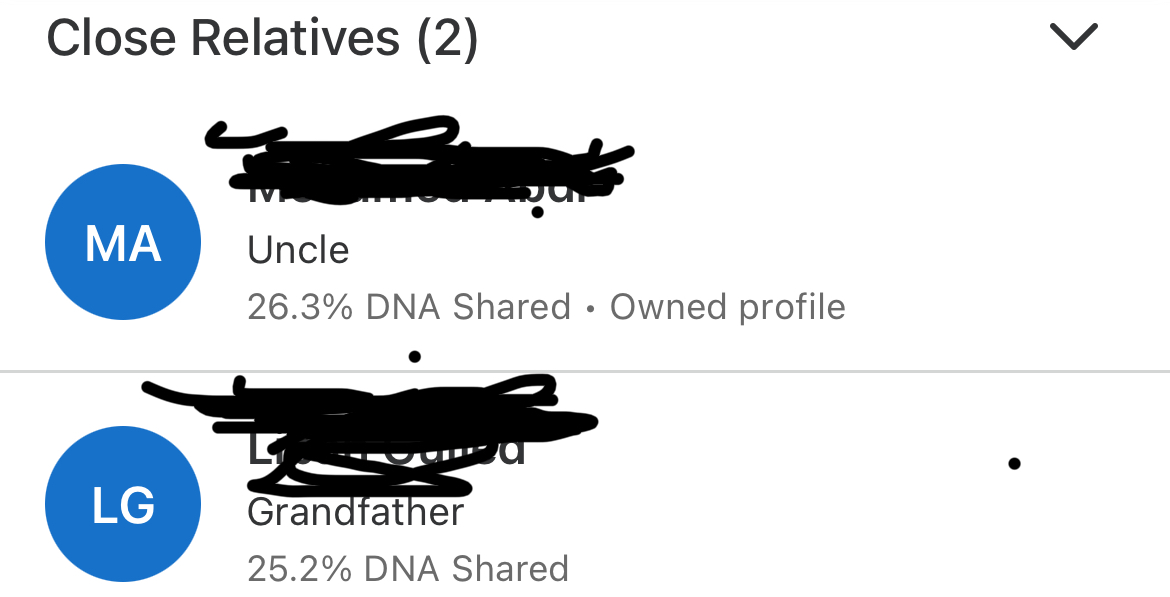The height and width of the screenshot is (597, 1170).
Task: Click the Grandfather relationship label
Action: pos(355,512)
